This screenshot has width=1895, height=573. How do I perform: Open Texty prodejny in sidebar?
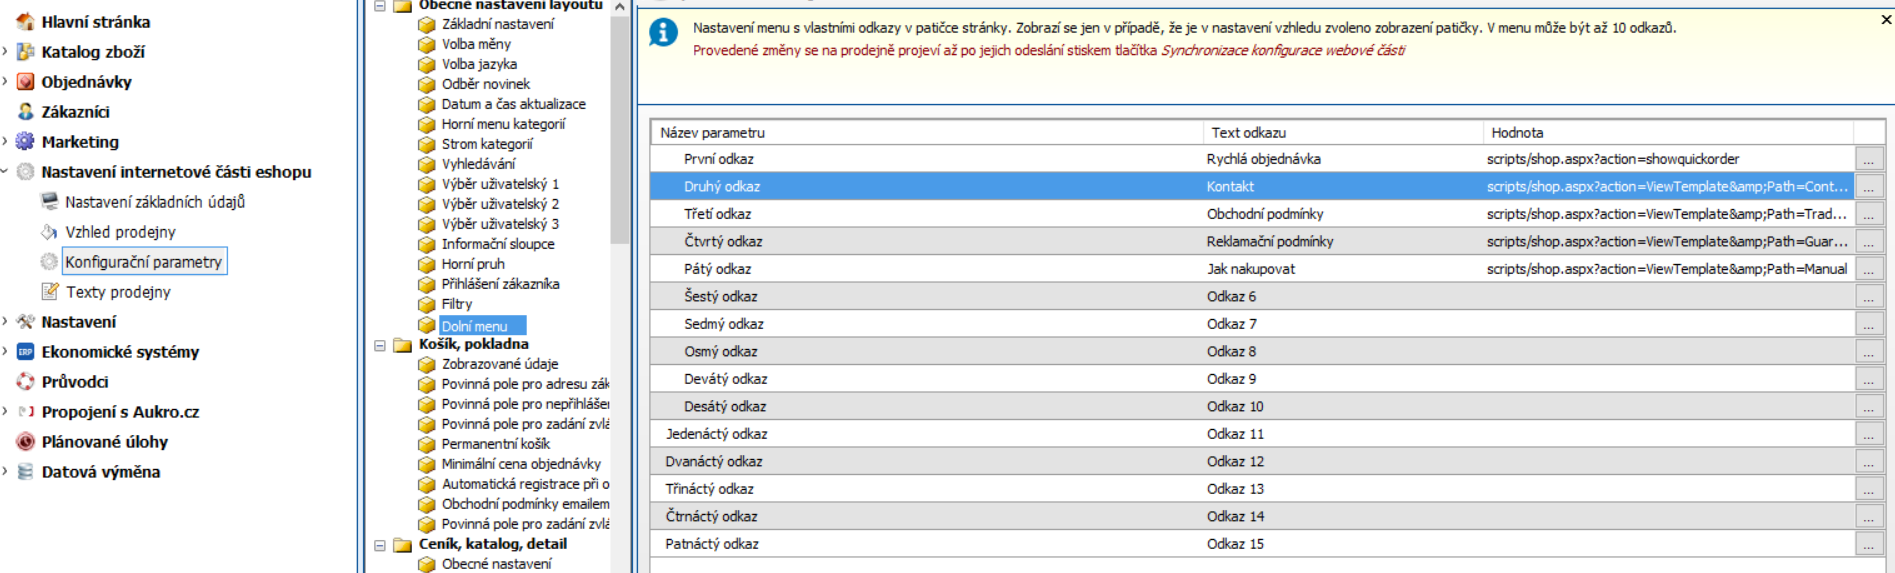[118, 292]
